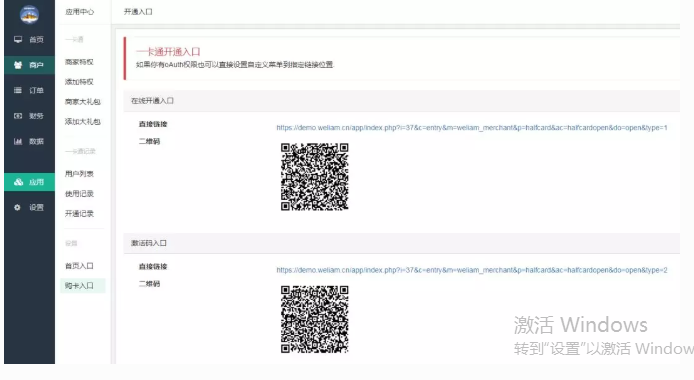The width and height of the screenshot is (694, 380).
Task: Open the type=1 direct link URL
Action: point(472,128)
